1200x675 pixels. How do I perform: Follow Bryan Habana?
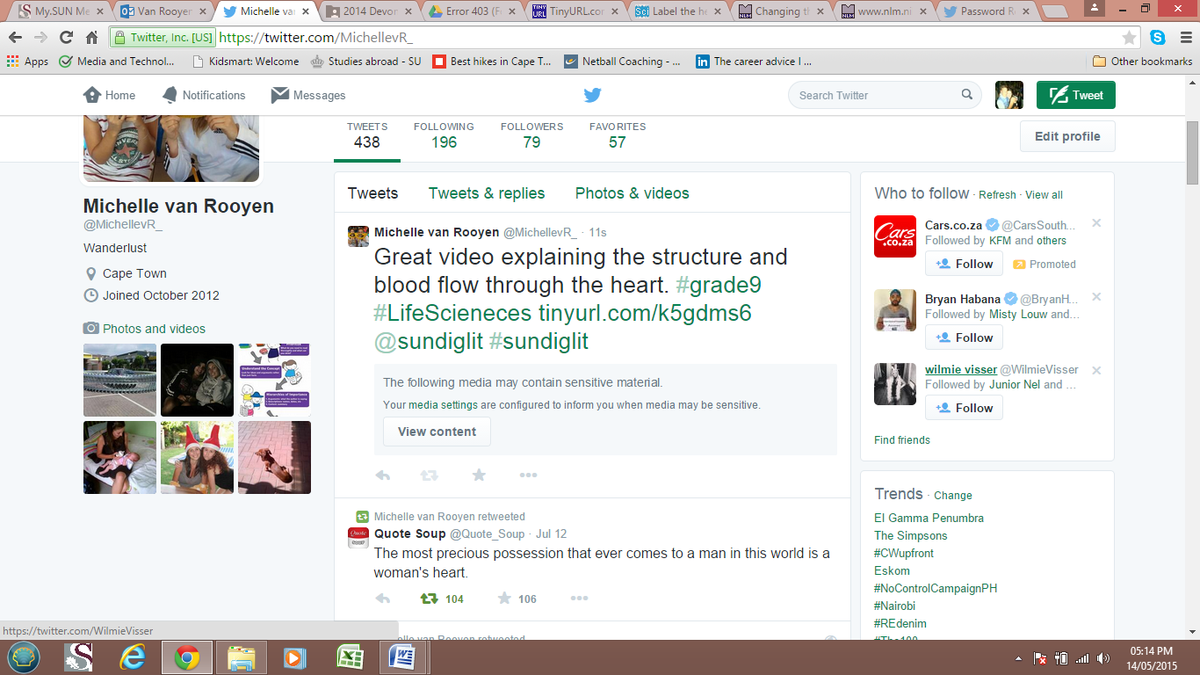point(964,338)
